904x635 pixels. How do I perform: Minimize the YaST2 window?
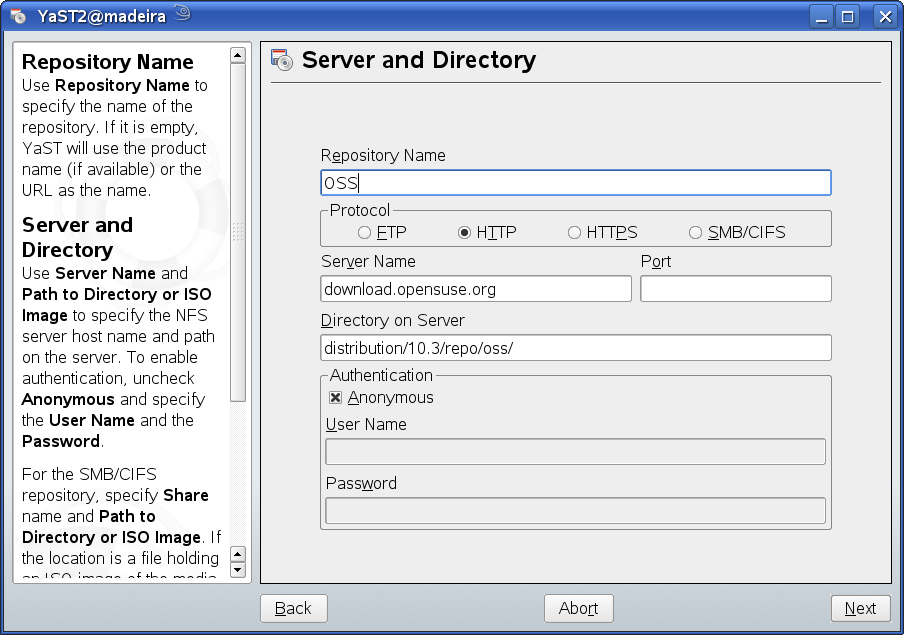pos(822,16)
